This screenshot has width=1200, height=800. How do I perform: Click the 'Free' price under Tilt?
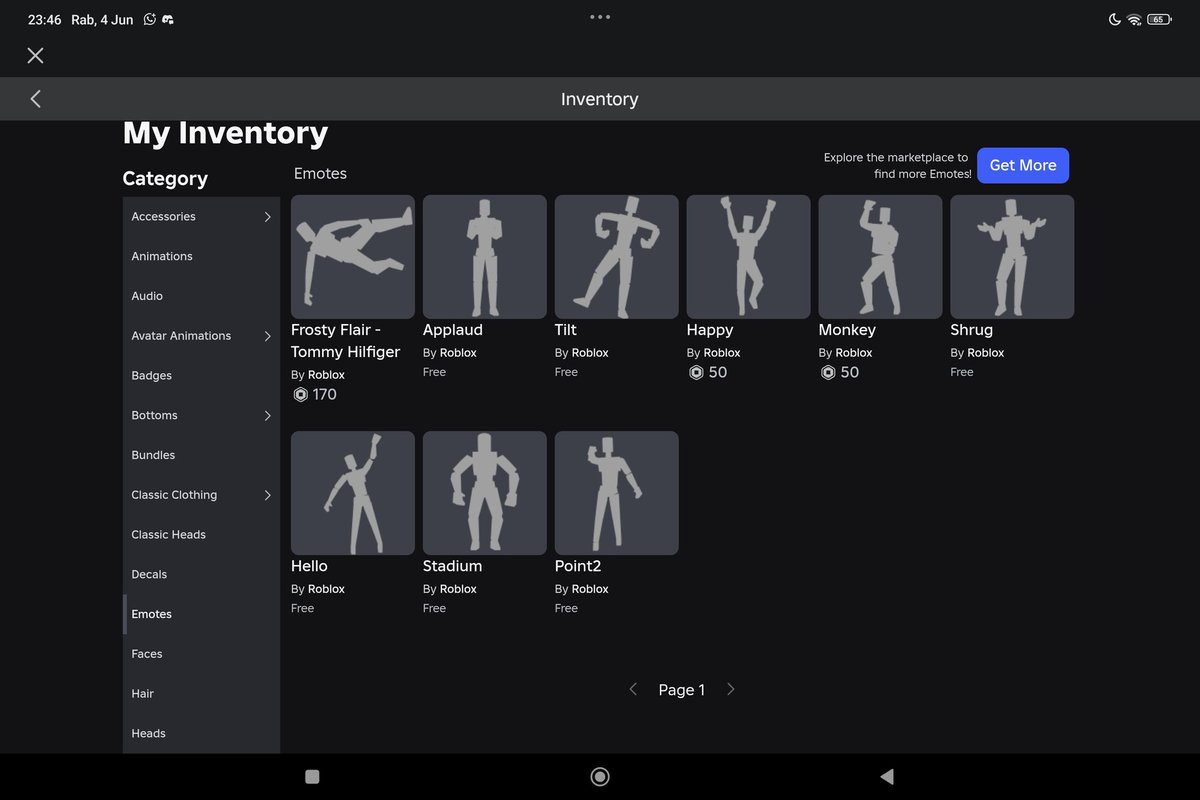[x=566, y=372]
